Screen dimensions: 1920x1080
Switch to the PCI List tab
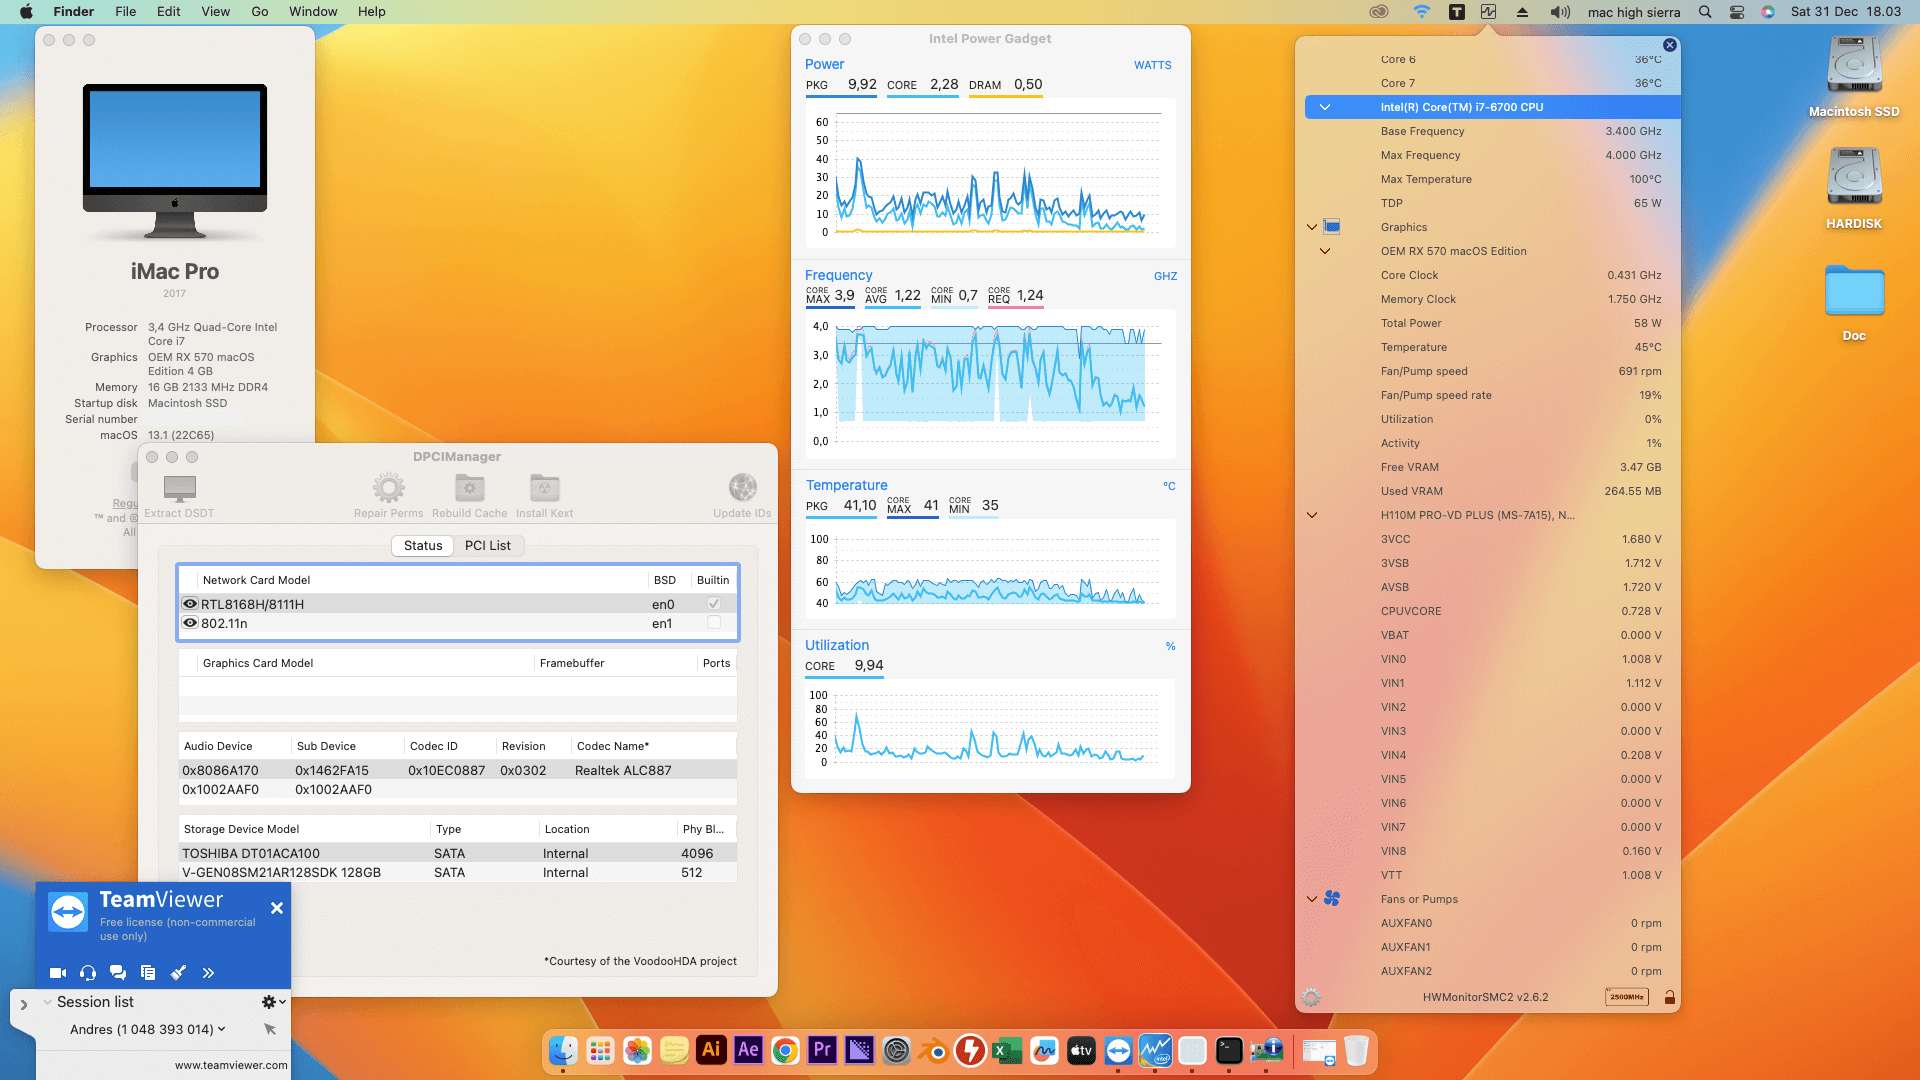[x=487, y=546]
